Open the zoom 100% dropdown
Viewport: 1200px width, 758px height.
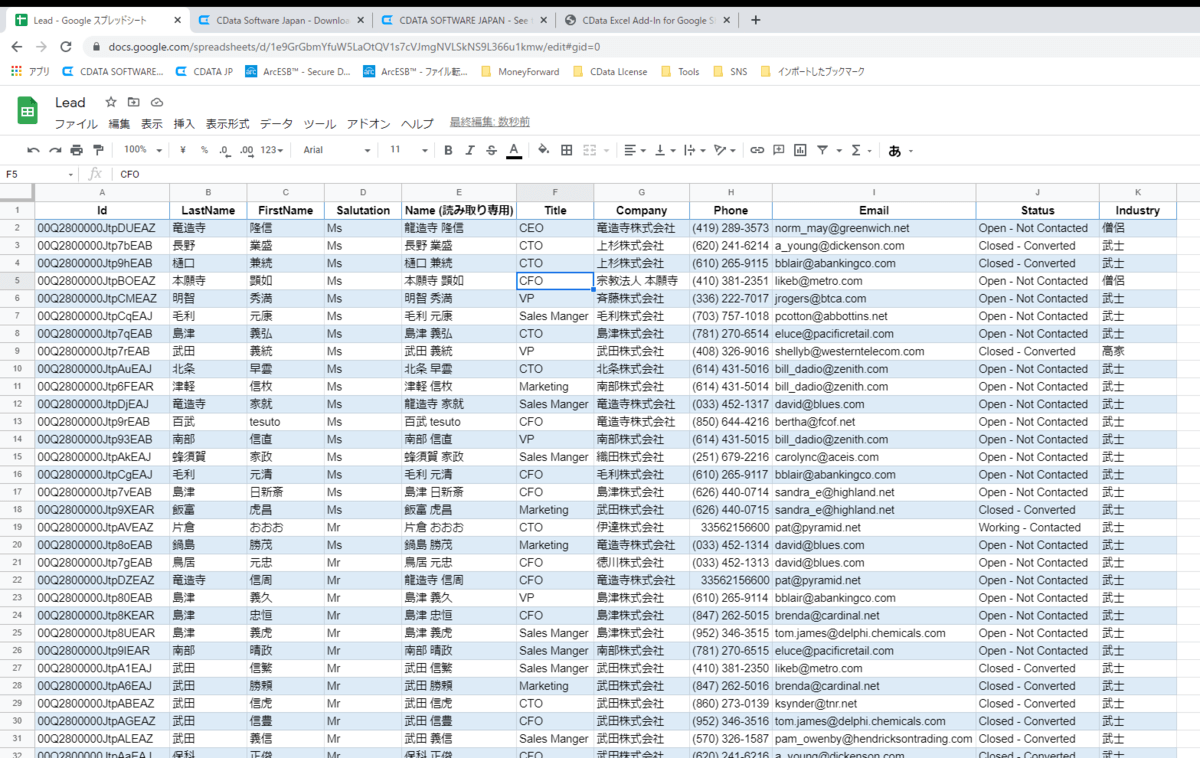click(x=141, y=150)
